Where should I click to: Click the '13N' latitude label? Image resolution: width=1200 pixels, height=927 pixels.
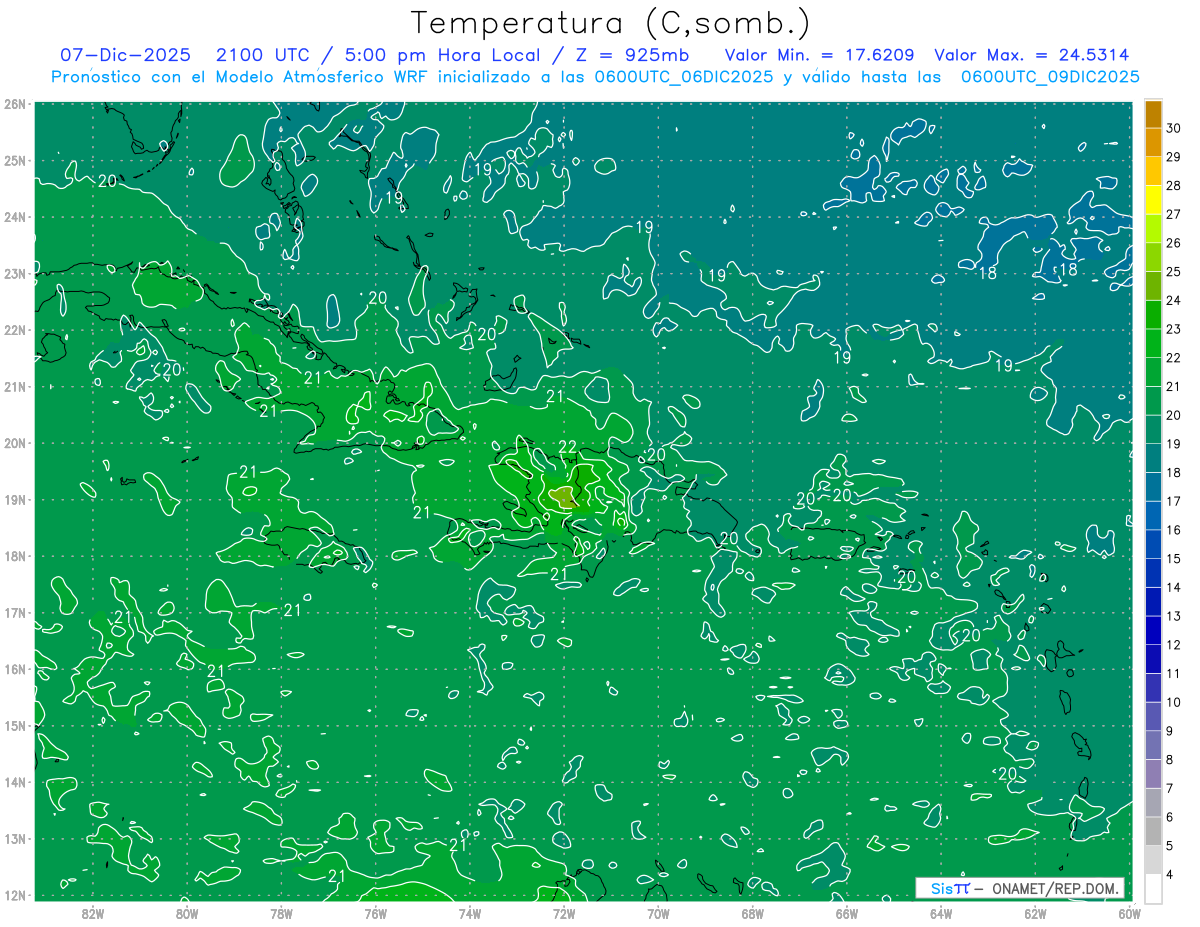(16, 838)
